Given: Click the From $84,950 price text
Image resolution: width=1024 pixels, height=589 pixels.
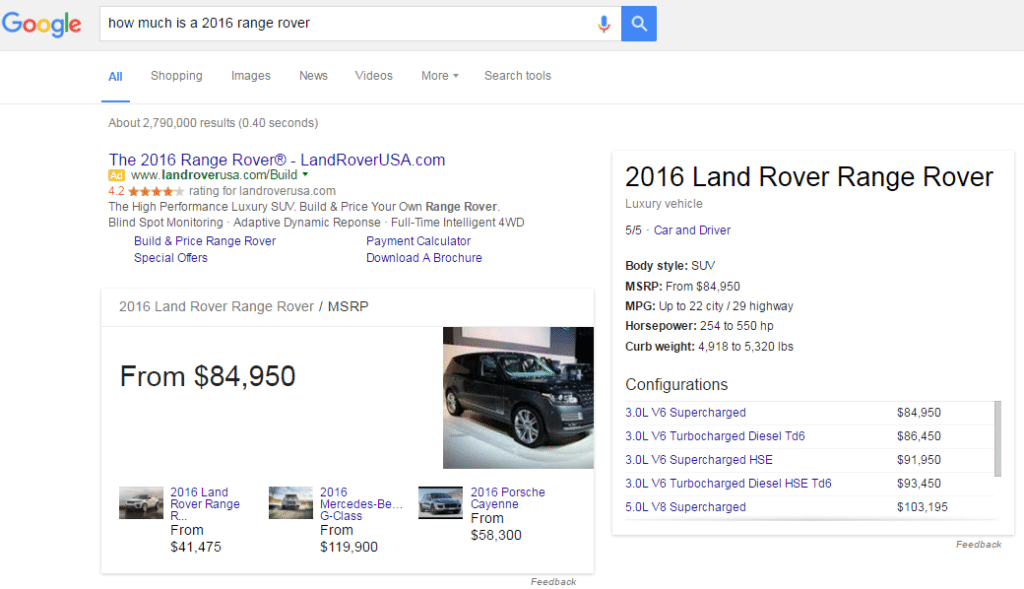Looking at the screenshot, I should point(208,377).
